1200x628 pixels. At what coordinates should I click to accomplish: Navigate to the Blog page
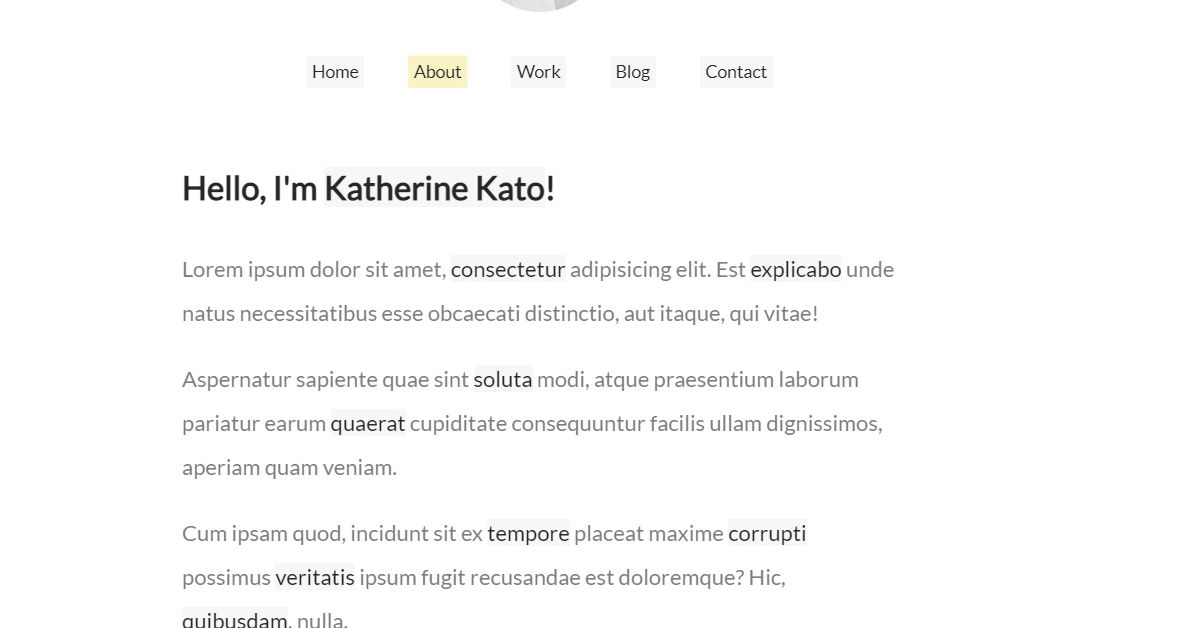(x=632, y=72)
